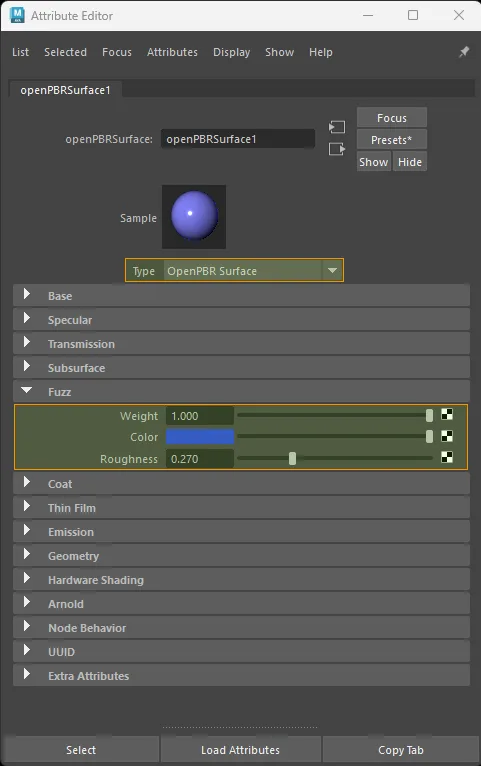481x766 pixels.
Task: Select the openPBRSurface1 tab
Action: click(65, 90)
